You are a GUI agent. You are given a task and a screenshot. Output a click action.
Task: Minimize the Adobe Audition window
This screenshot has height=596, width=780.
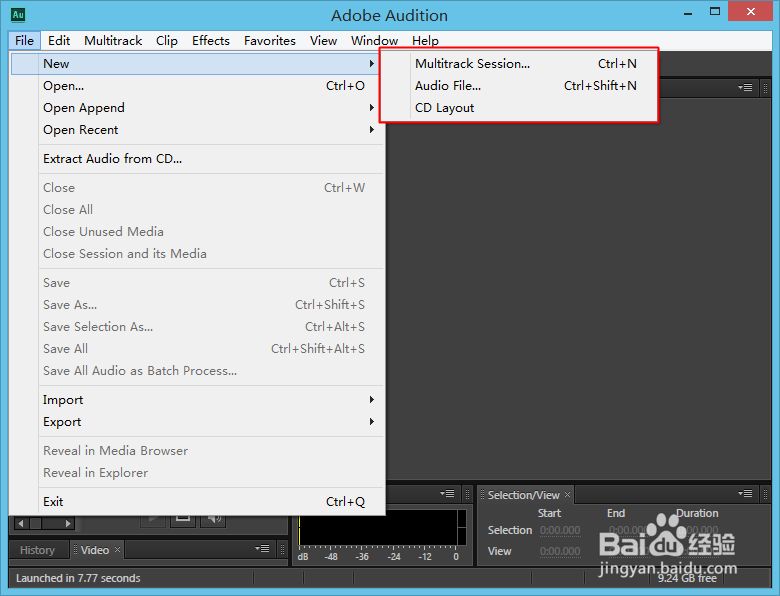pyautogui.click(x=688, y=12)
